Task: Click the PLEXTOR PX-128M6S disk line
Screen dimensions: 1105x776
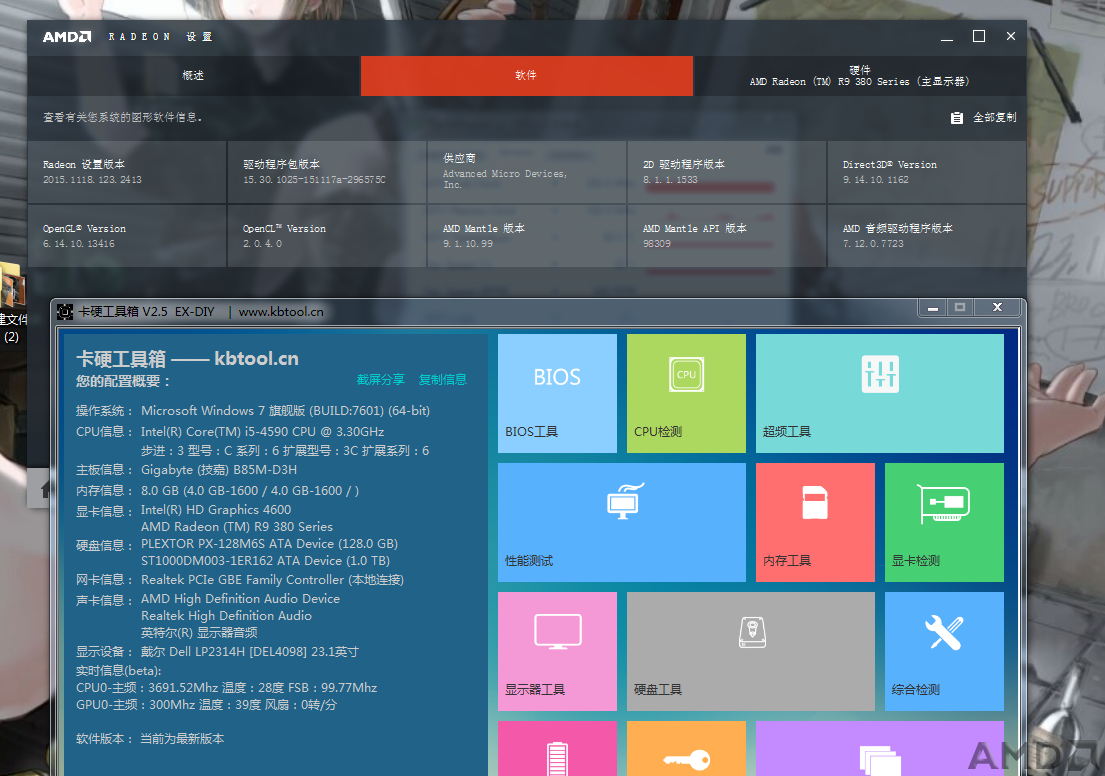Action: (269, 543)
